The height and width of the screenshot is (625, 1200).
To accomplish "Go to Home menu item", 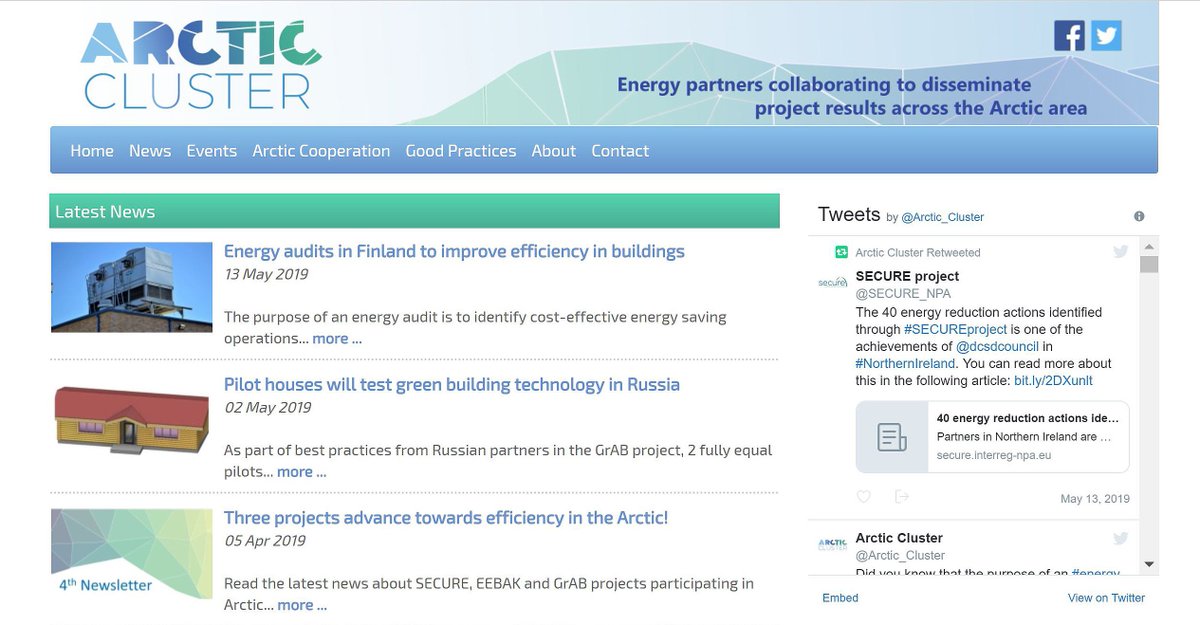I will pyautogui.click(x=92, y=151).
